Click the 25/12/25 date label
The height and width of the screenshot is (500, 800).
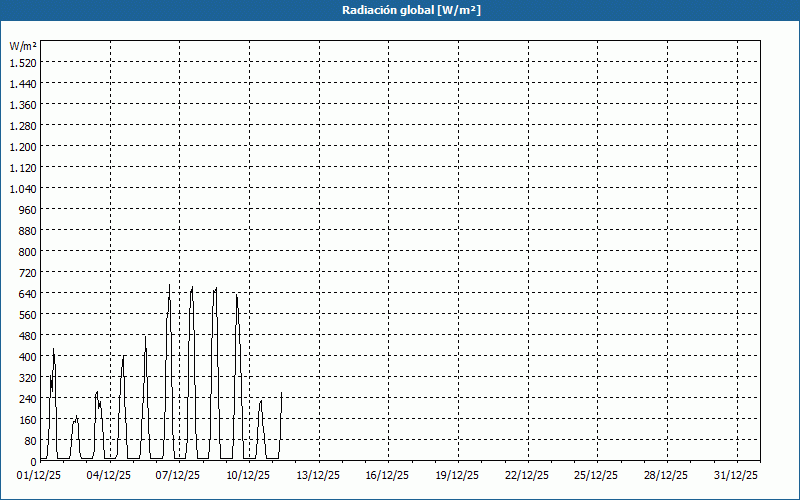tap(598, 475)
